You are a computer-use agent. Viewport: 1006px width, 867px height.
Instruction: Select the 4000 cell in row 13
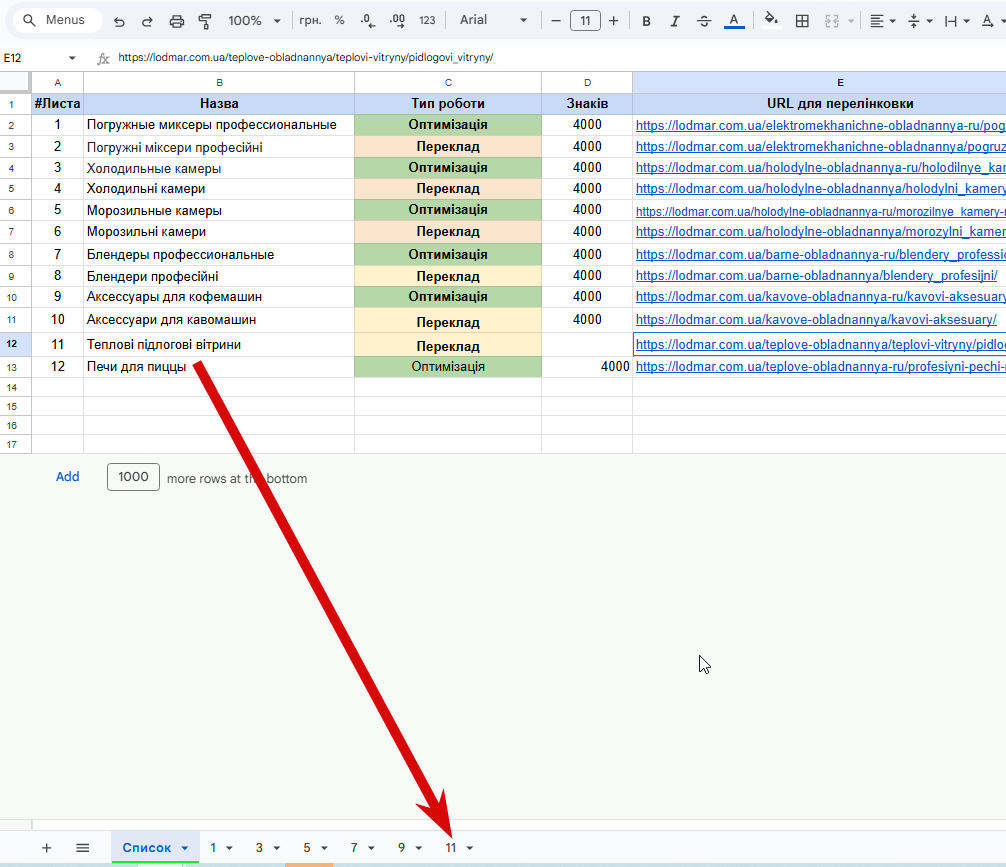pos(587,366)
